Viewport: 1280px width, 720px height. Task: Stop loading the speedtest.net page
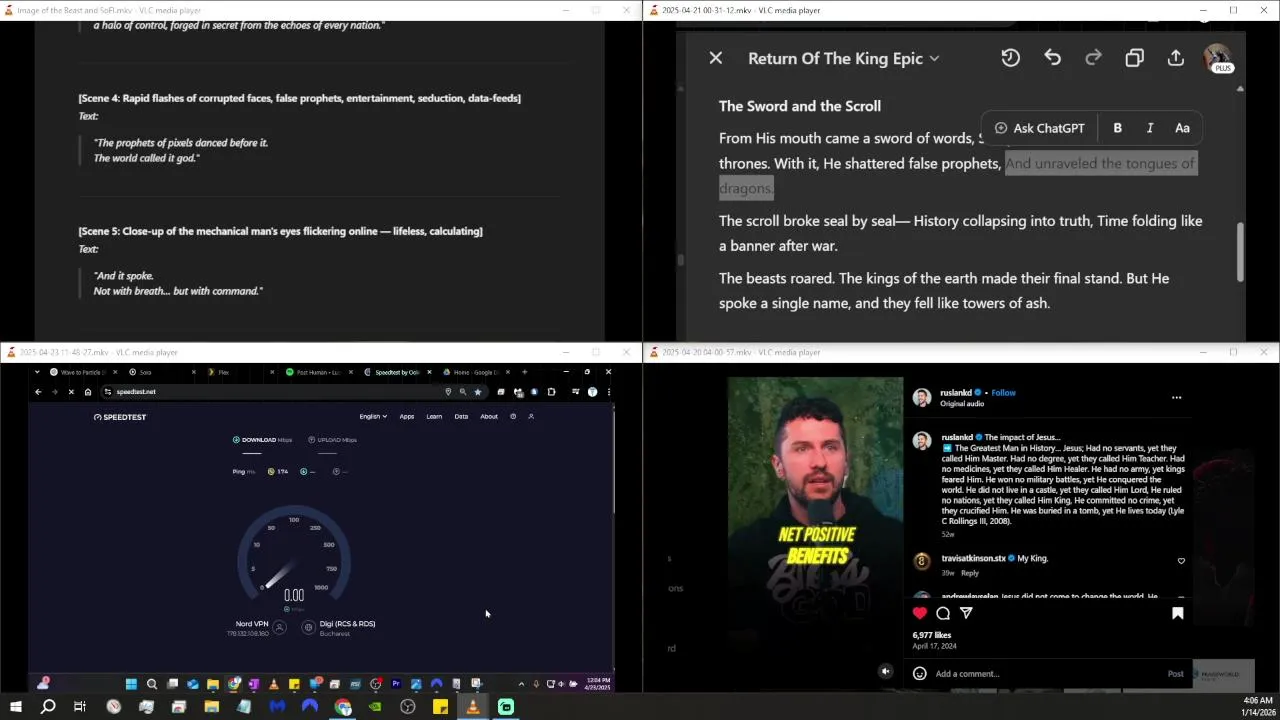click(70, 392)
